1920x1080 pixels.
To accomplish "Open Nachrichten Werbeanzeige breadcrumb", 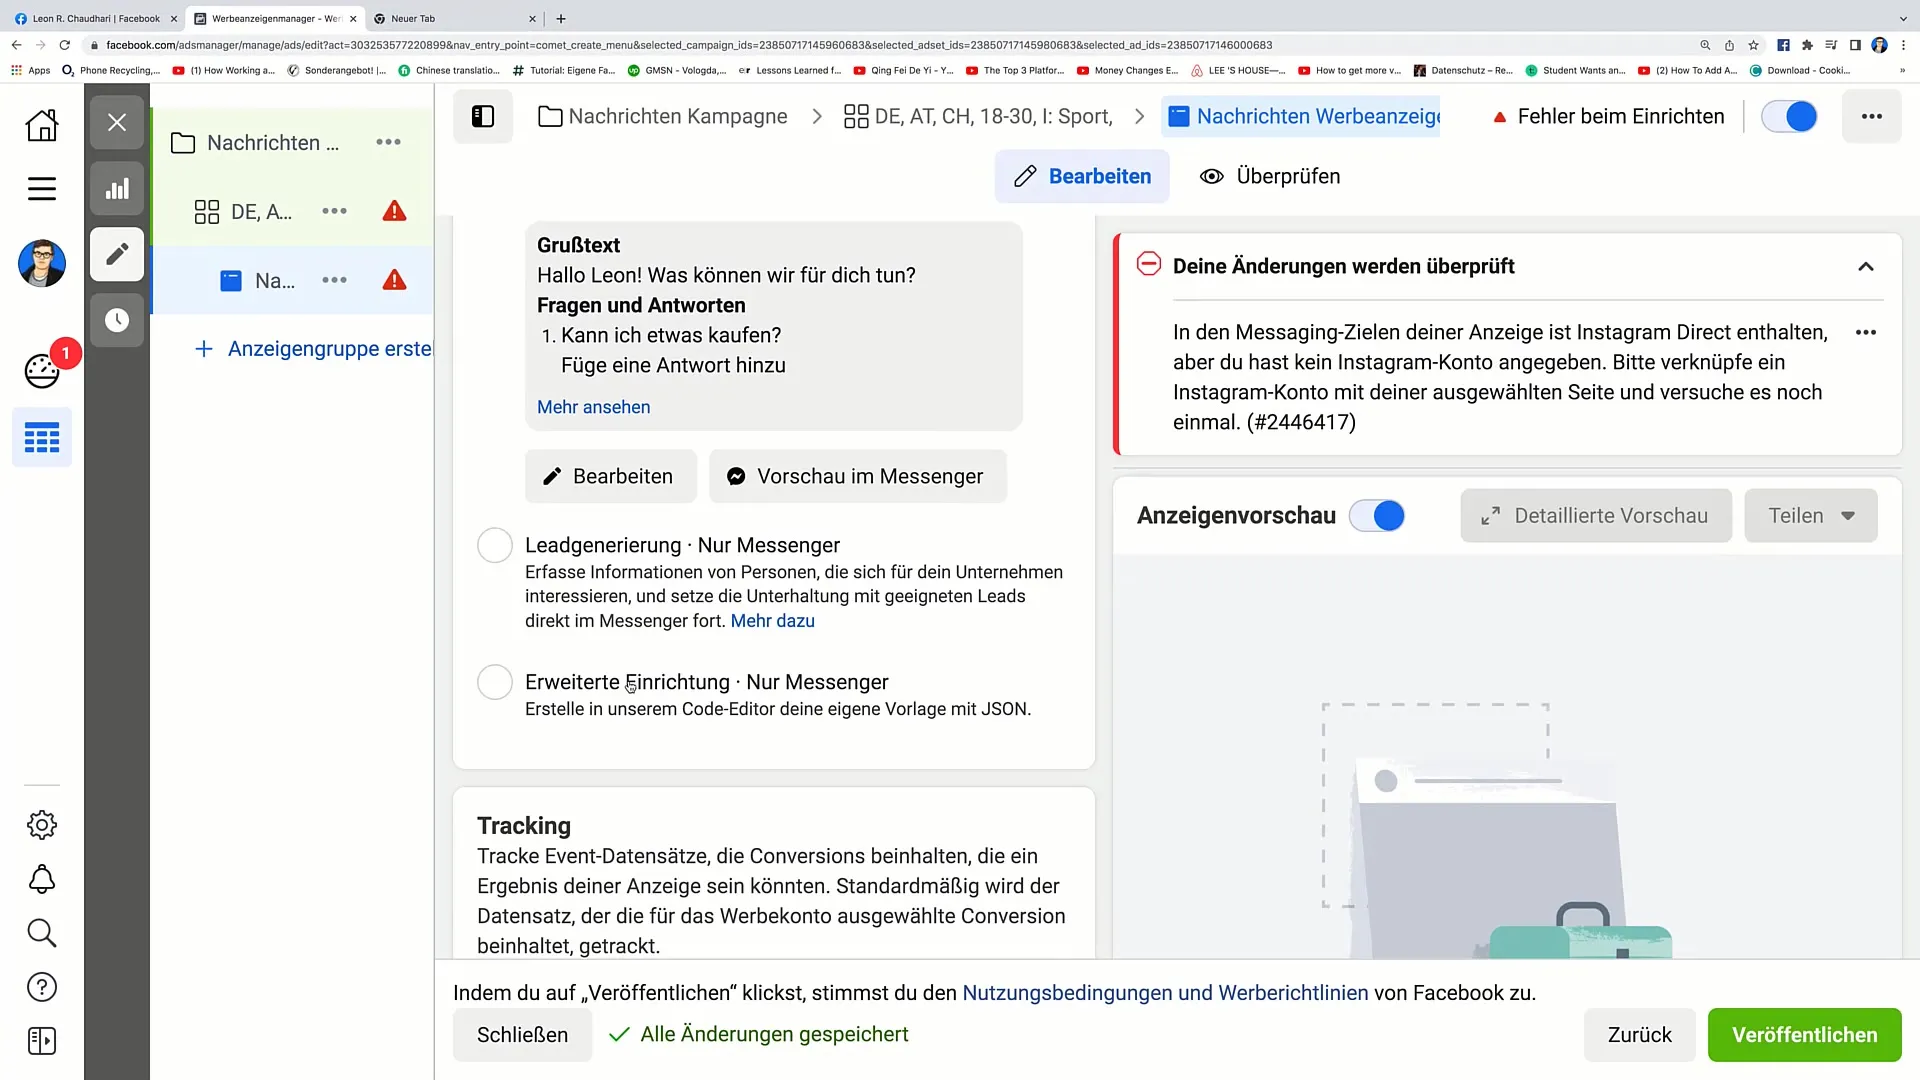I will (1301, 116).
